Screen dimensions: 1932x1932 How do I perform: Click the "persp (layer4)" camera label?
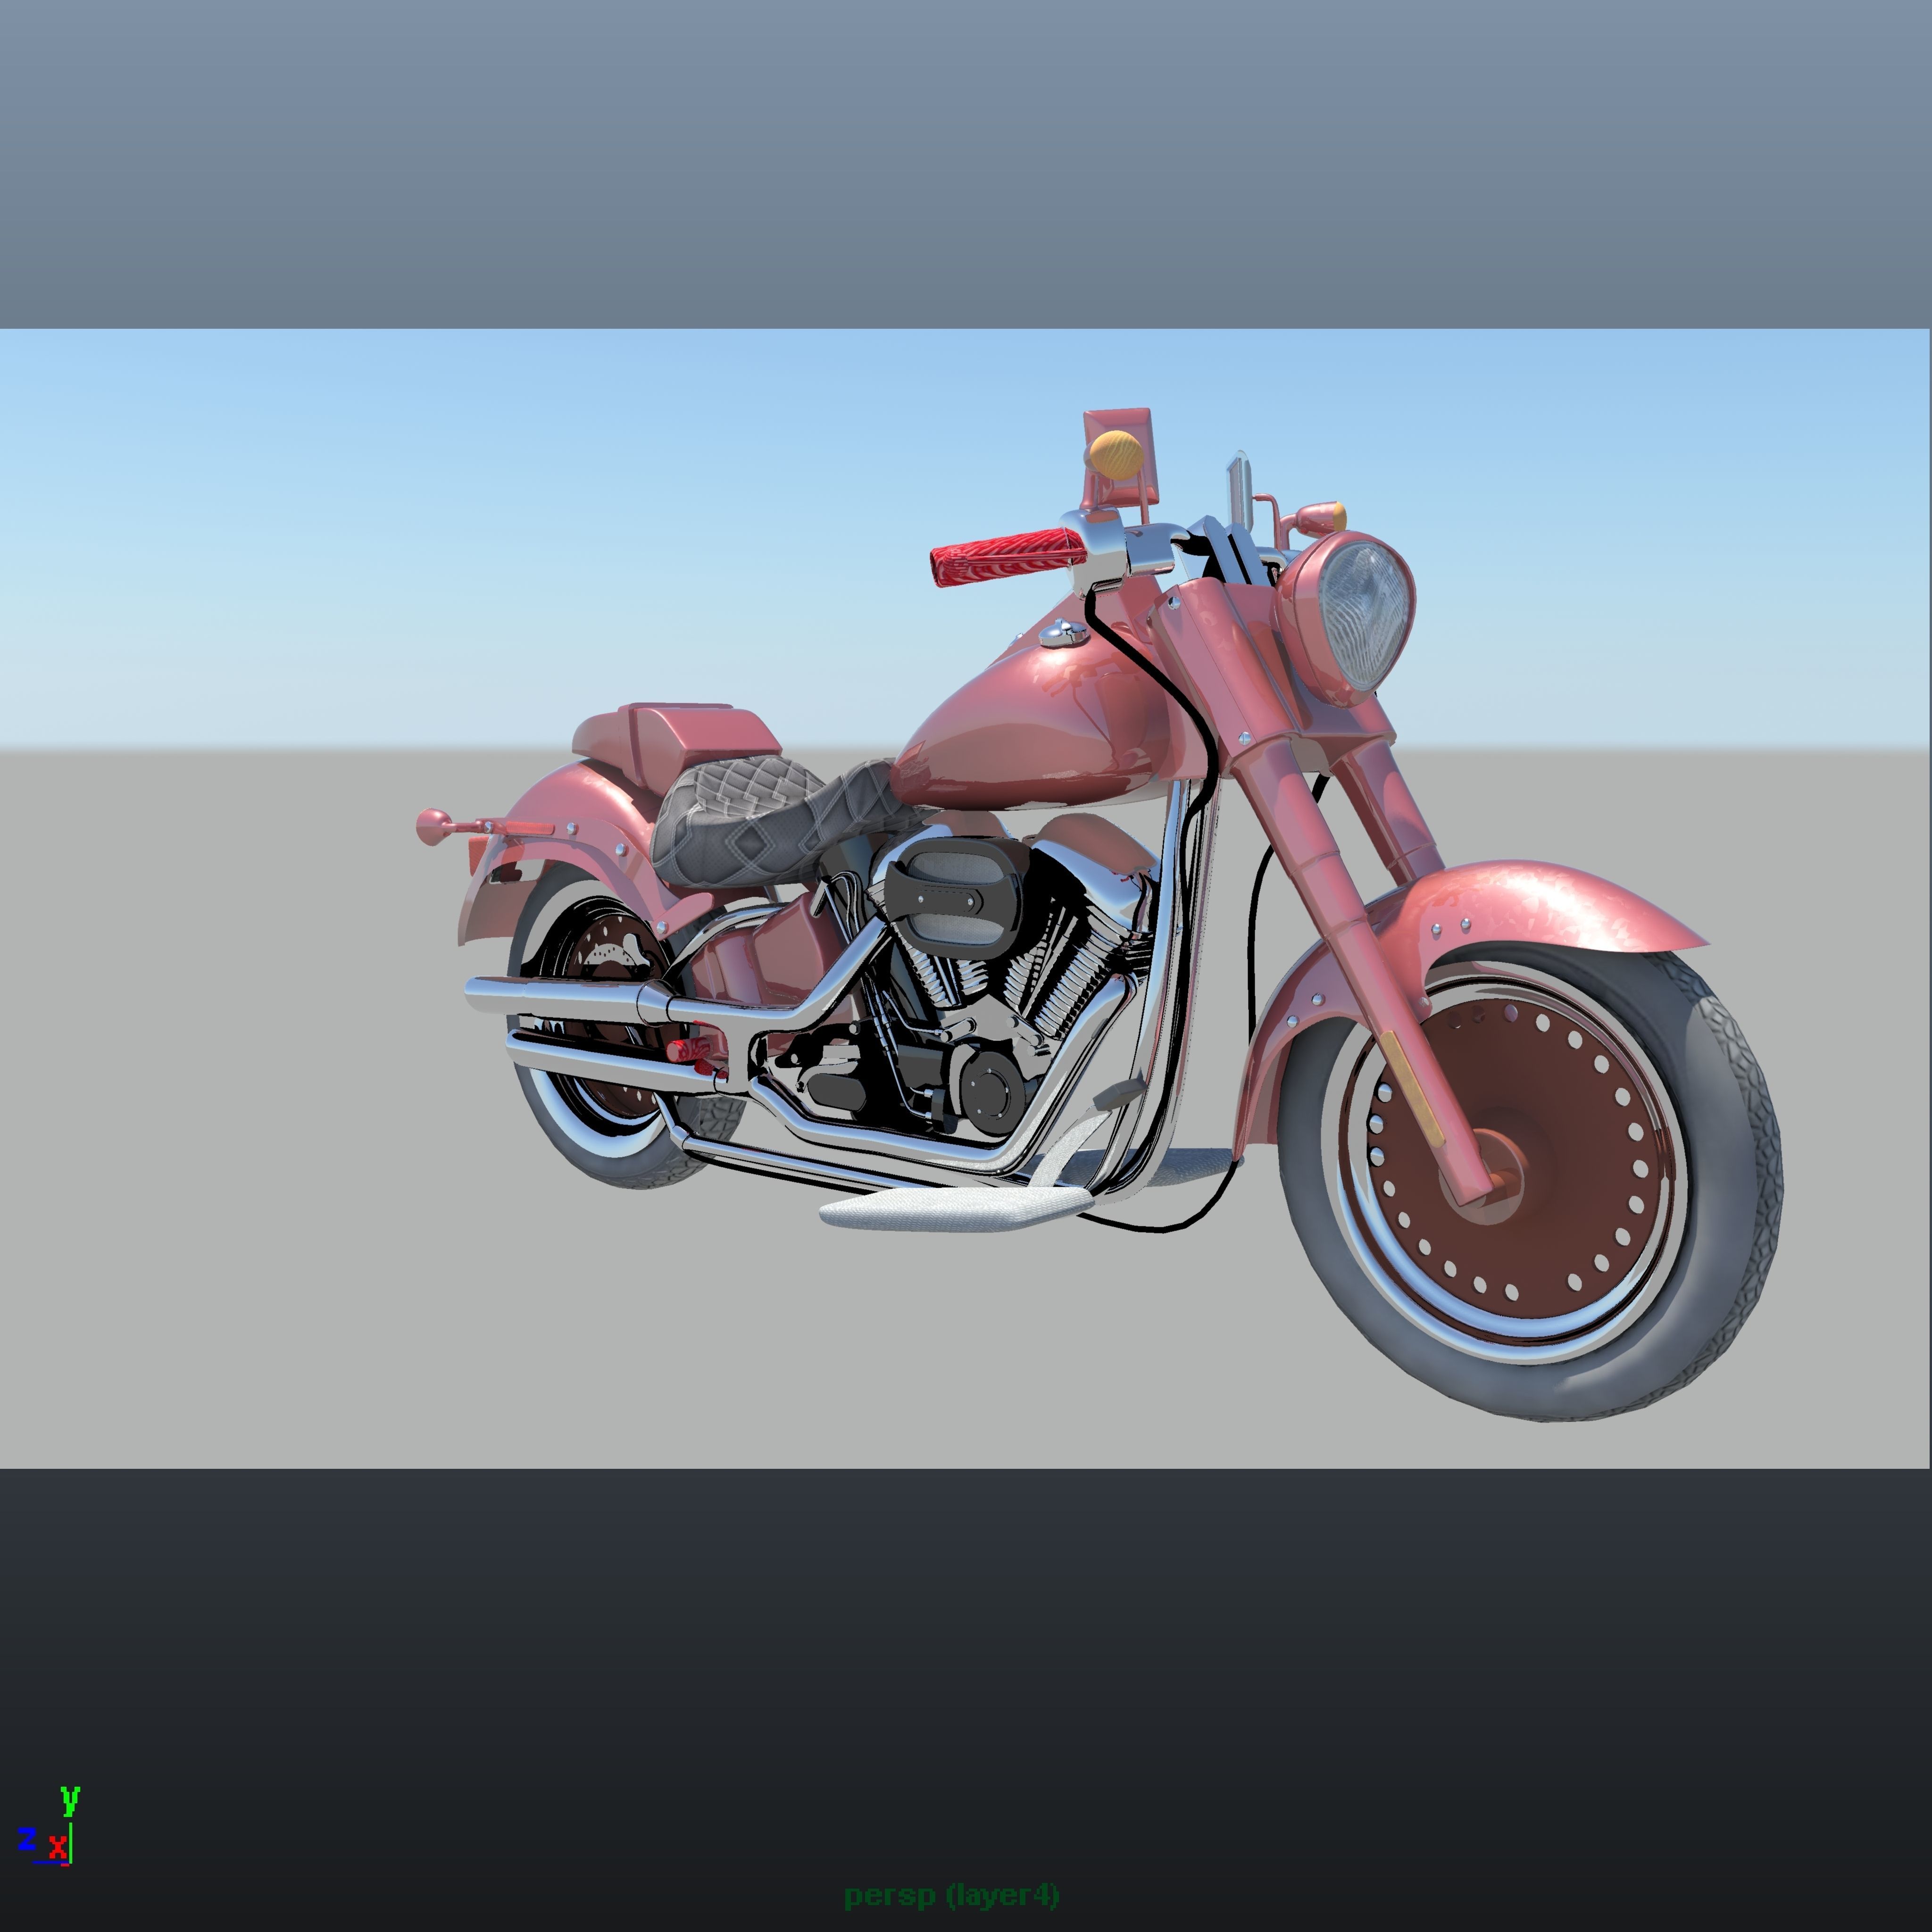pyautogui.click(x=951, y=1895)
